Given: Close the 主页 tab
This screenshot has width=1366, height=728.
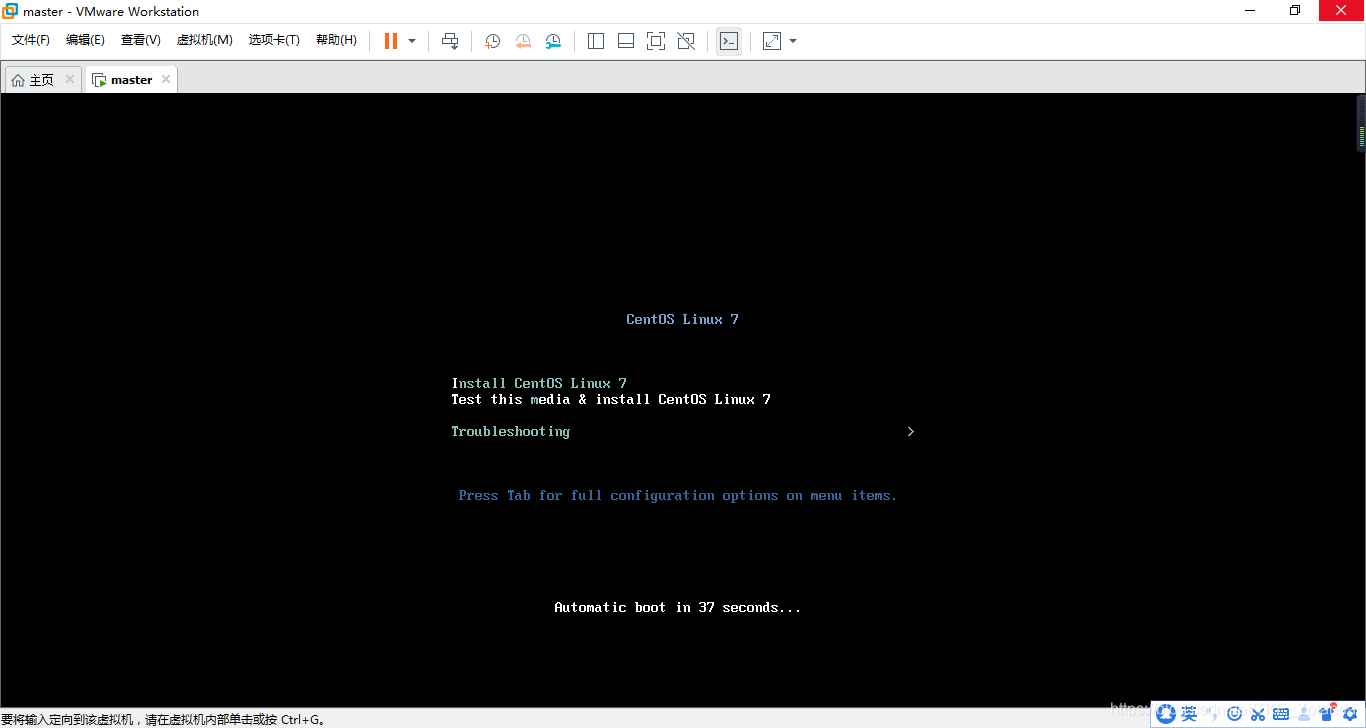Looking at the screenshot, I should click(x=70, y=79).
